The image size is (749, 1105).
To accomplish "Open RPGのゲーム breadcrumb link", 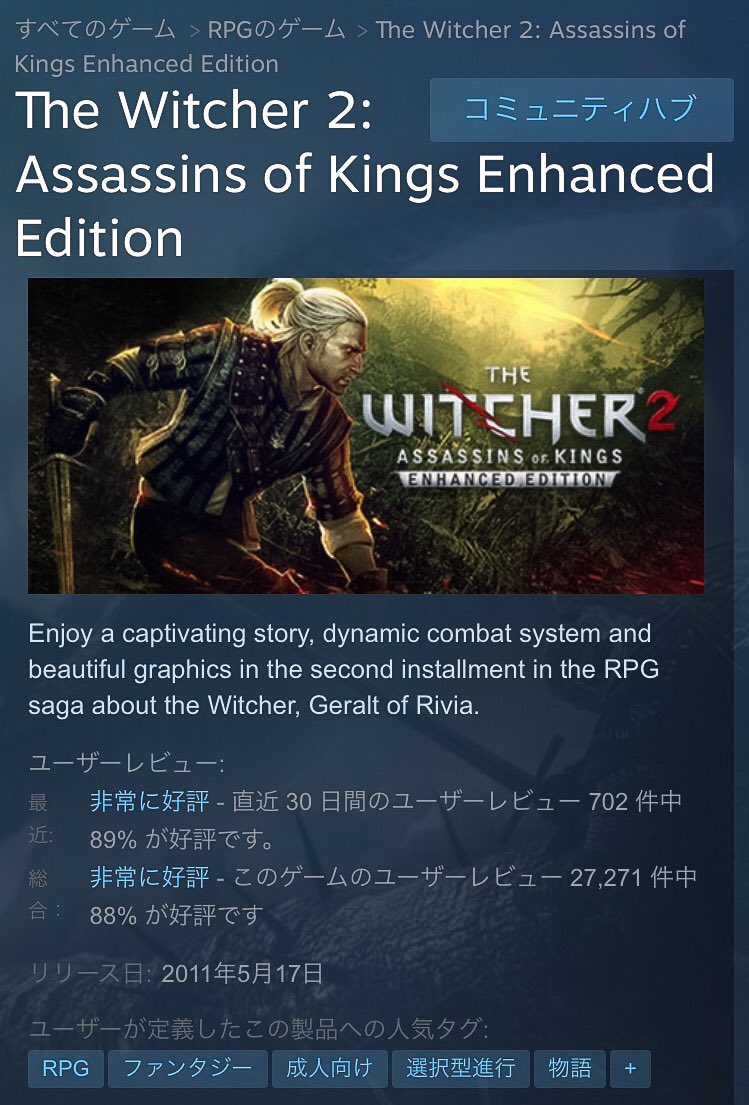I will pyautogui.click(x=277, y=30).
